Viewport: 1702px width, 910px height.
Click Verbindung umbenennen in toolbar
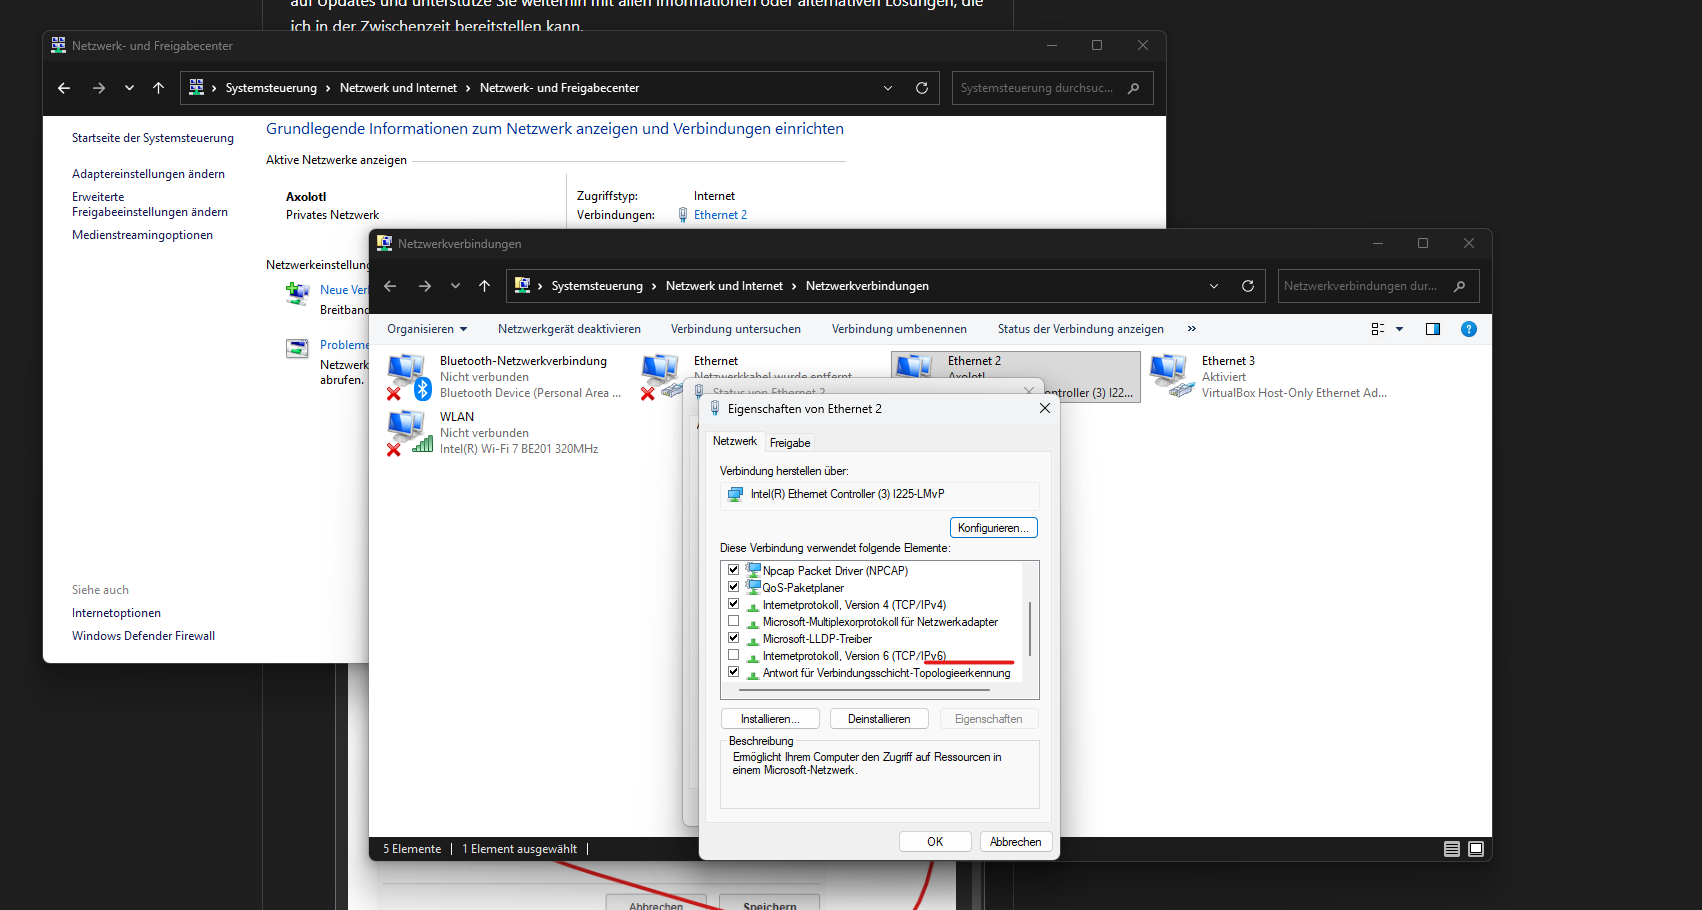point(899,329)
